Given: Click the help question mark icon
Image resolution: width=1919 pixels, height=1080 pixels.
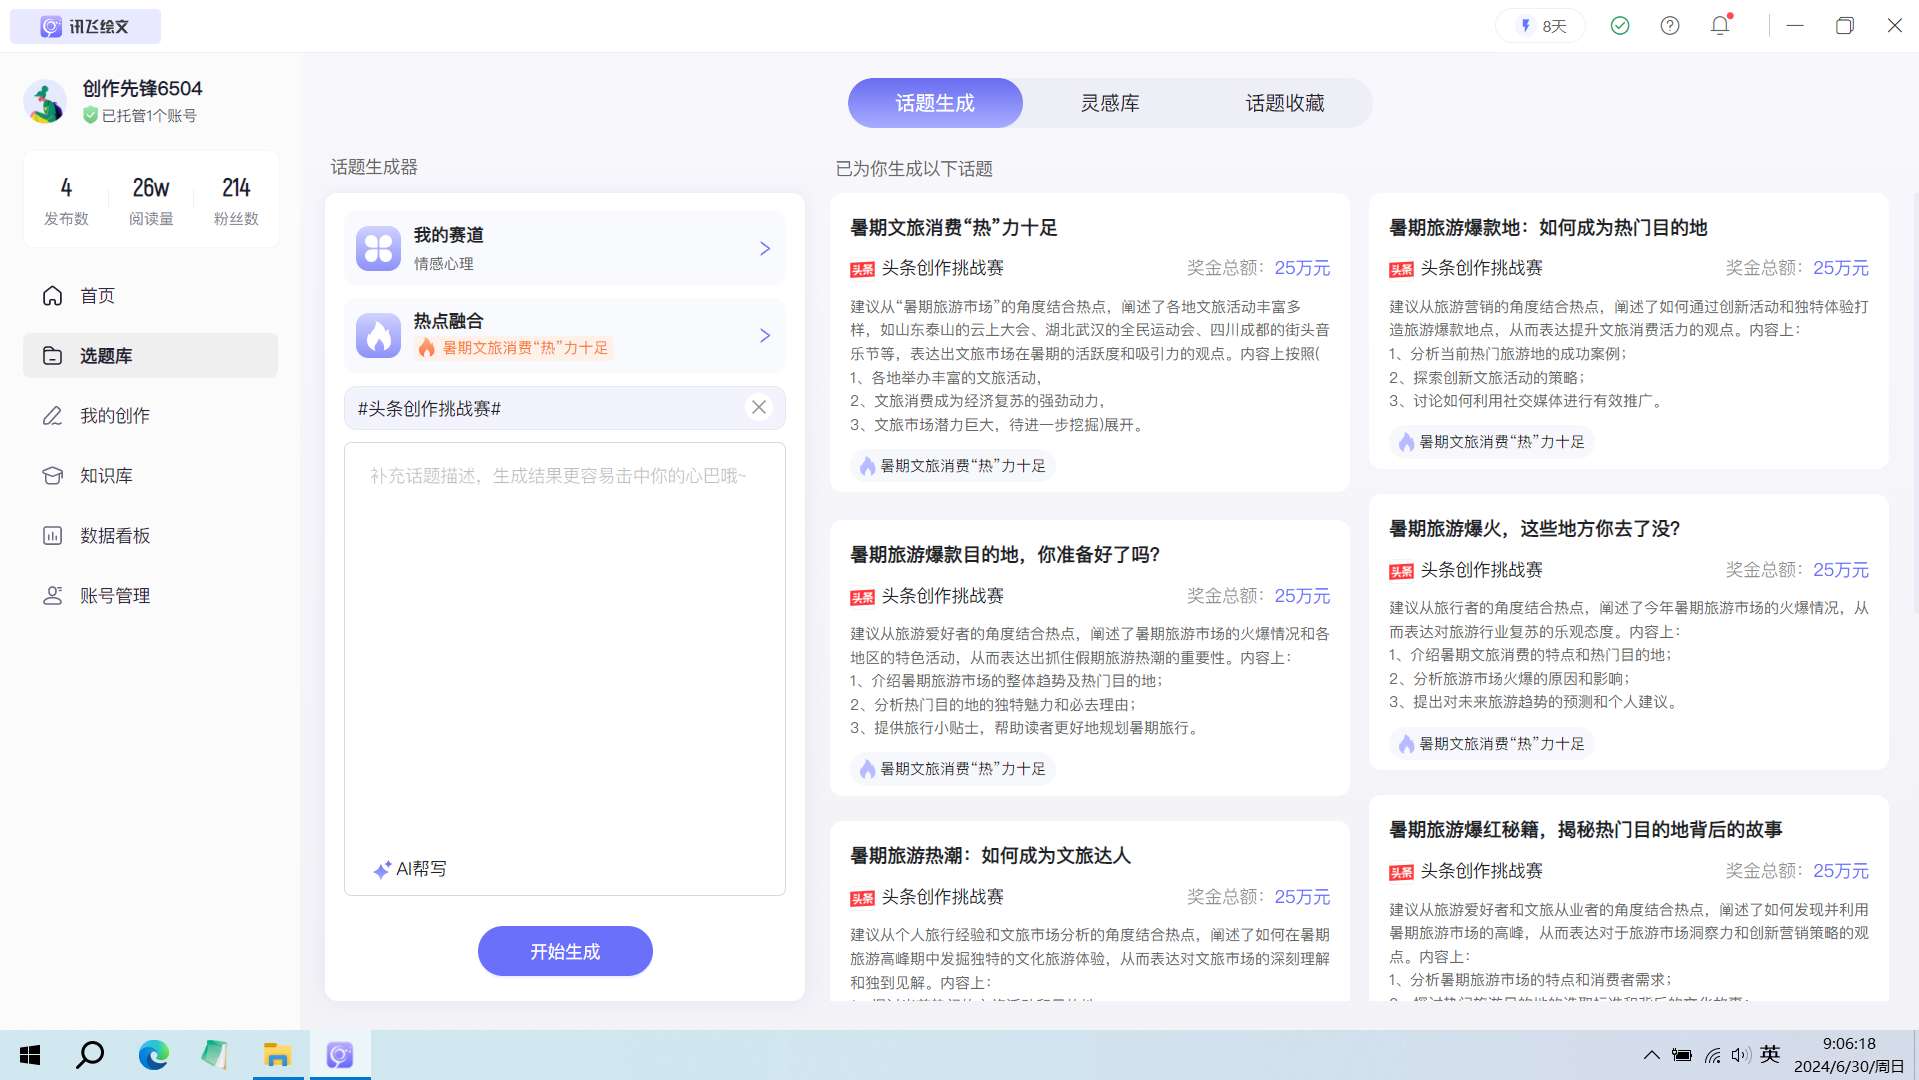Looking at the screenshot, I should [x=1670, y=26].
